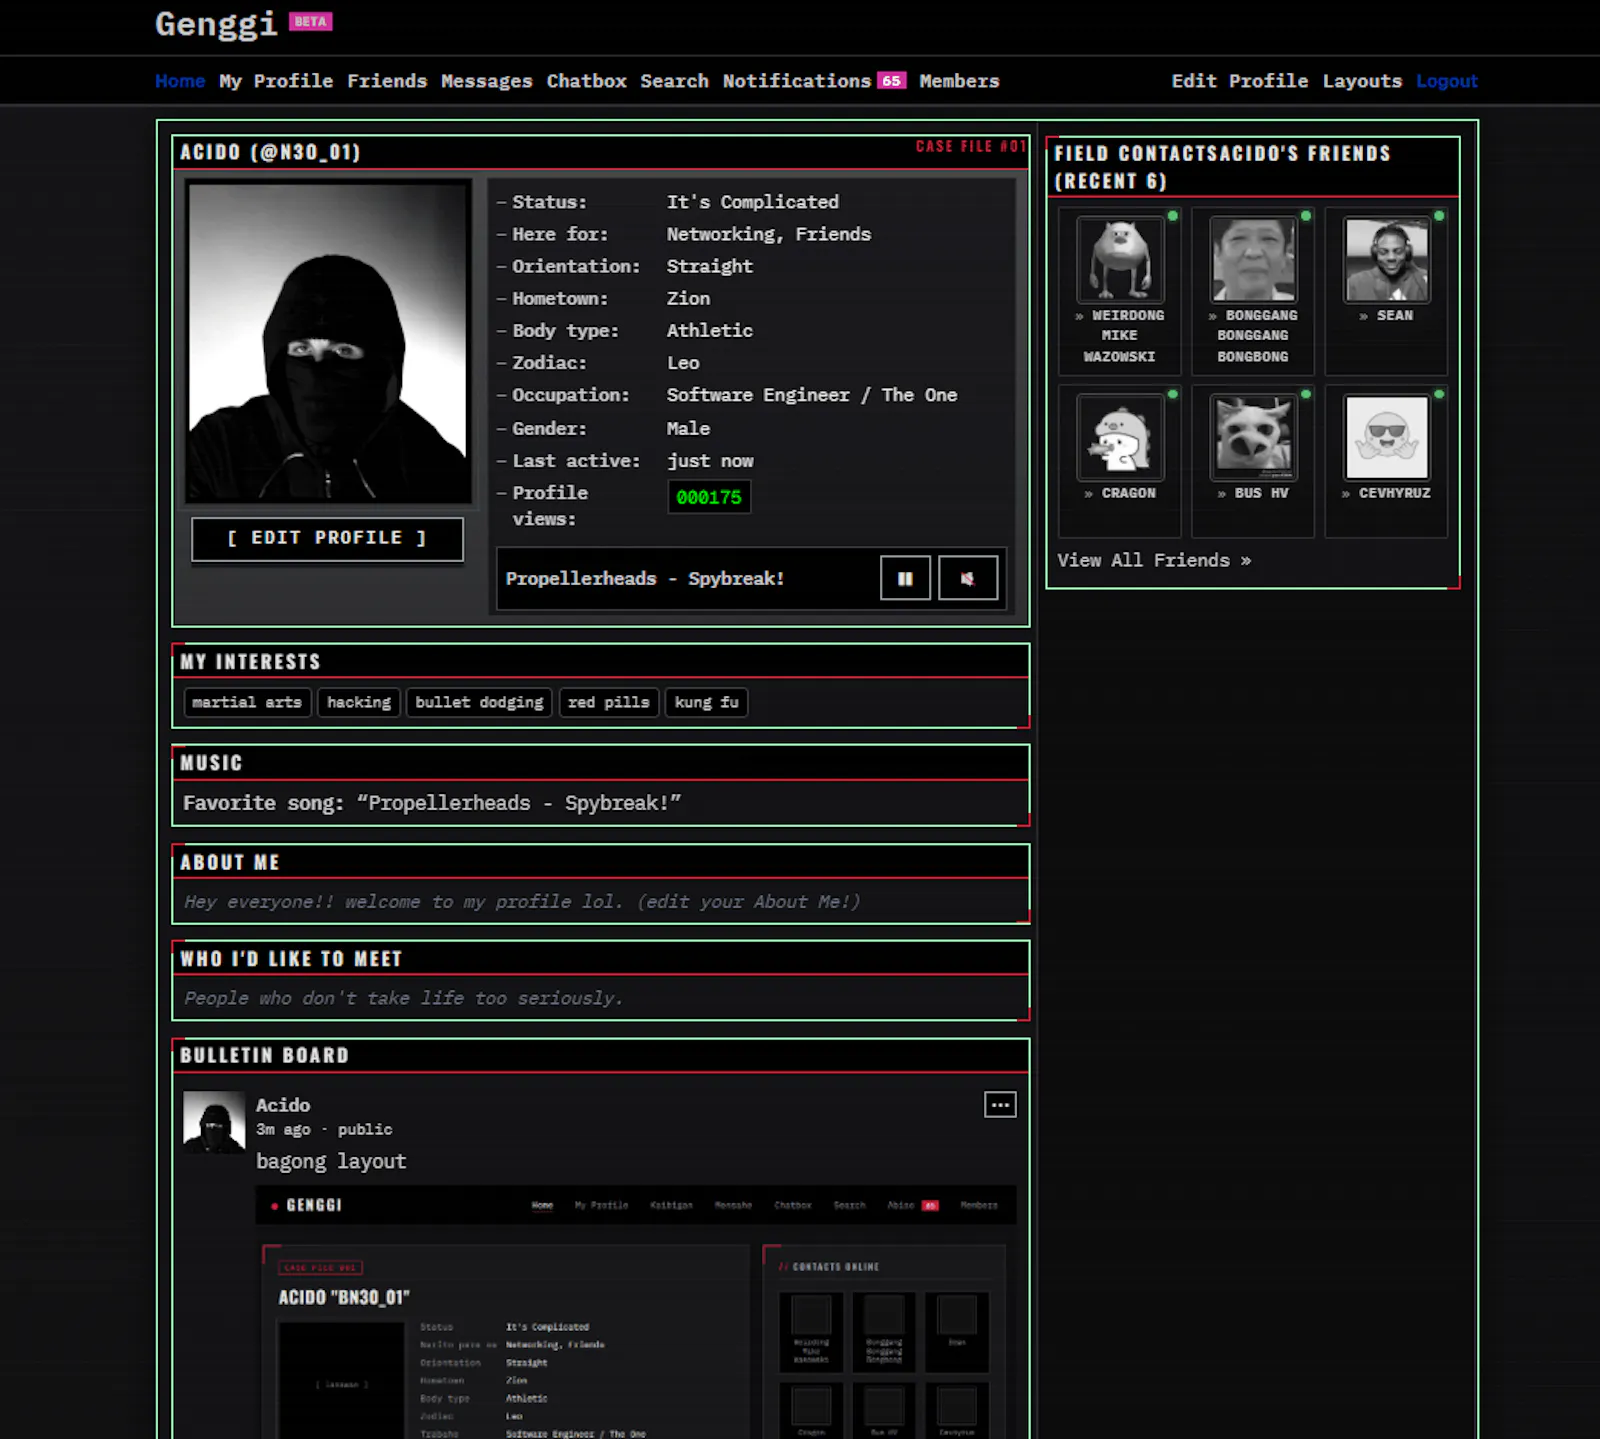
Task: Open Layouts page
Action: pos(1362,81)
